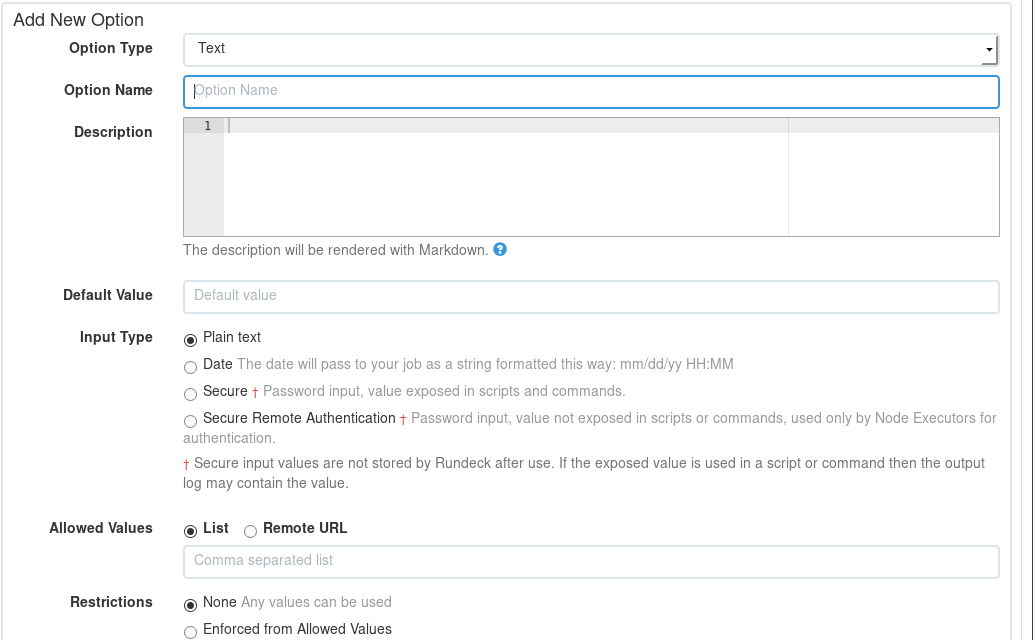The width and height of the screenshot is (1036, 640).
Task: Click line number 1 in Description editor
Action: (x=207, y=125)
